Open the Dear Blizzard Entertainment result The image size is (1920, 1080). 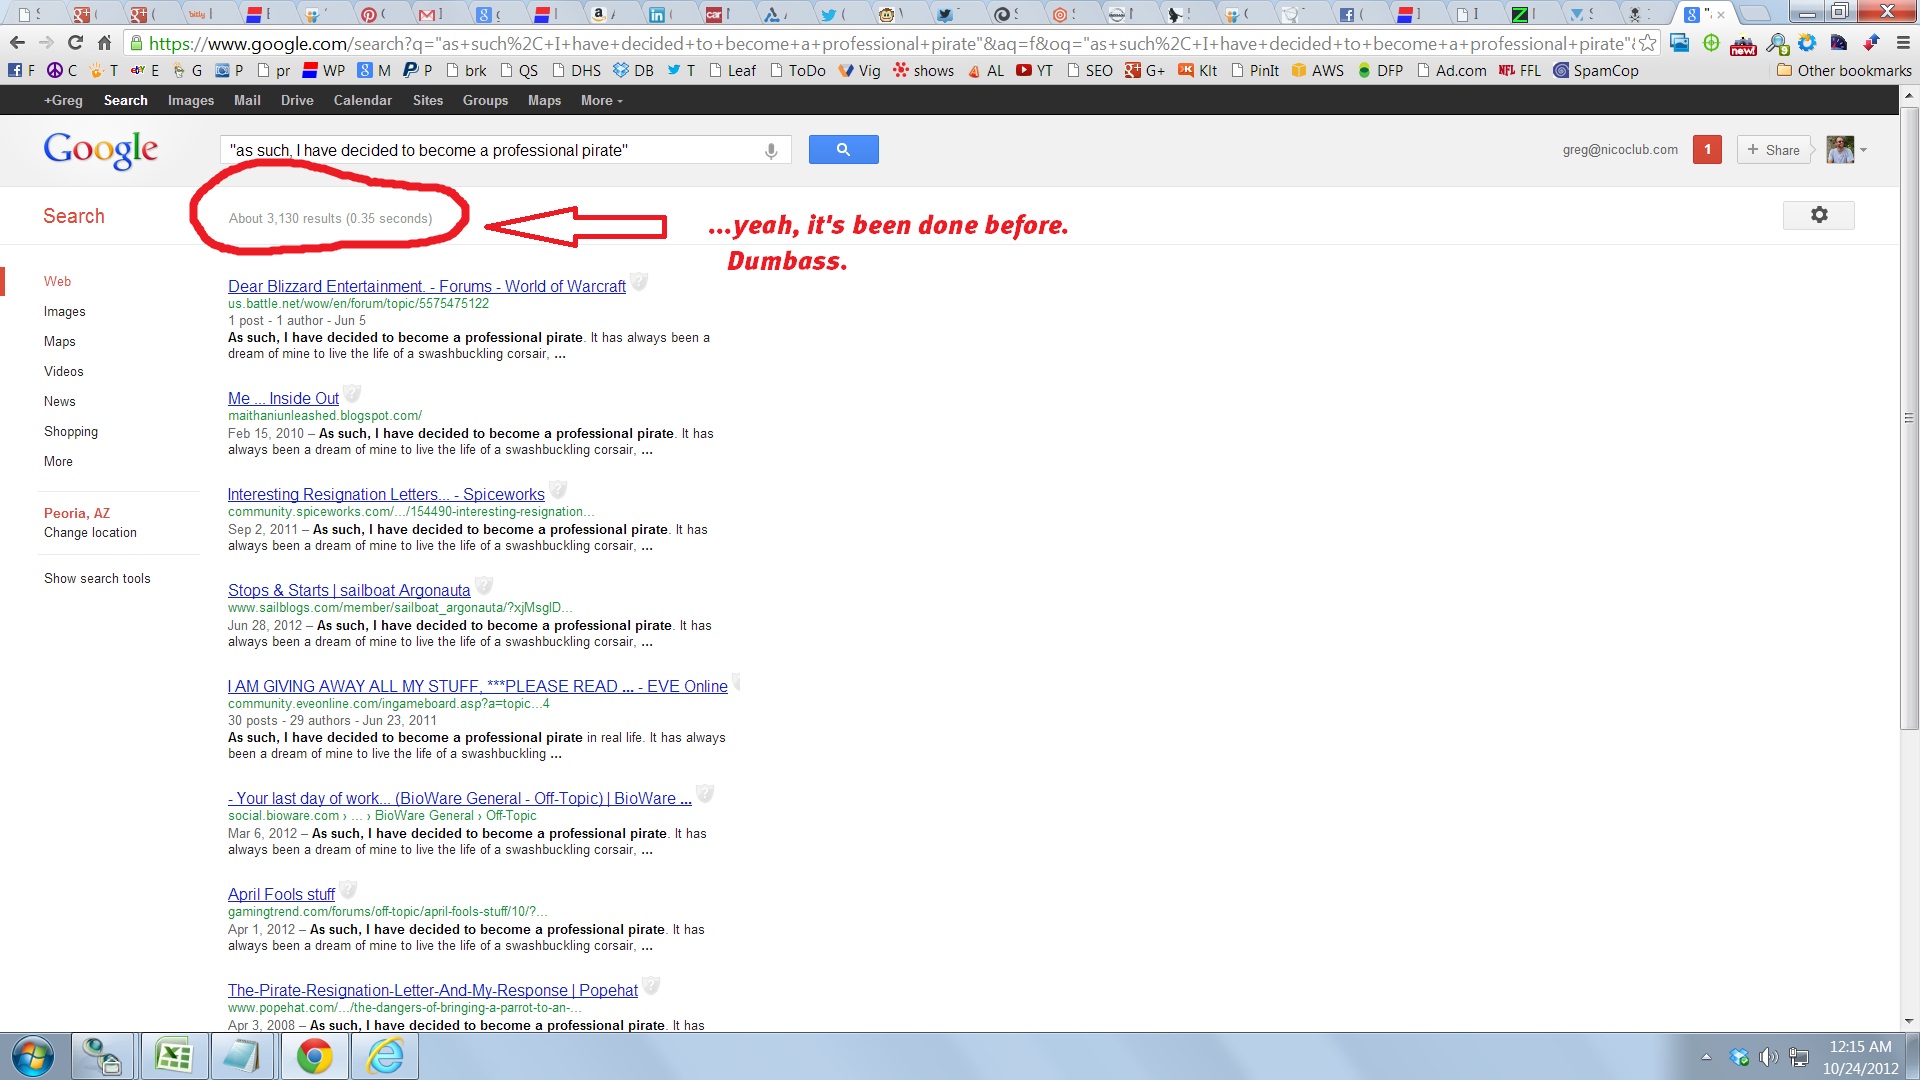point(427,286)
